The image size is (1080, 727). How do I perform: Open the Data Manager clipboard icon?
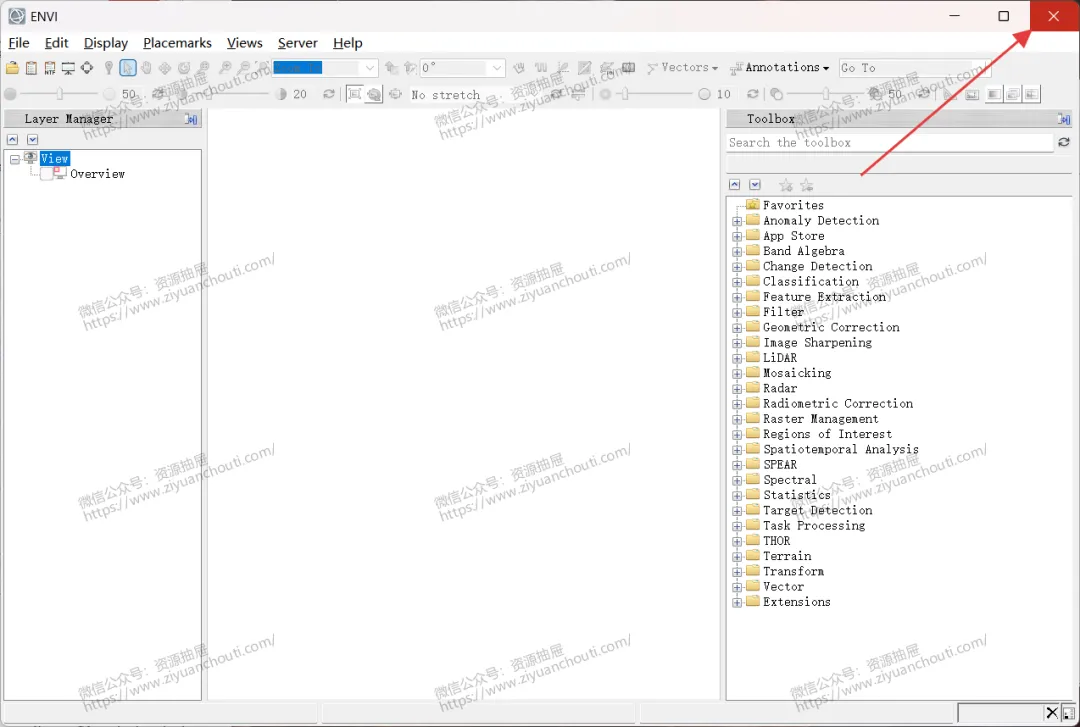(31, 68)
